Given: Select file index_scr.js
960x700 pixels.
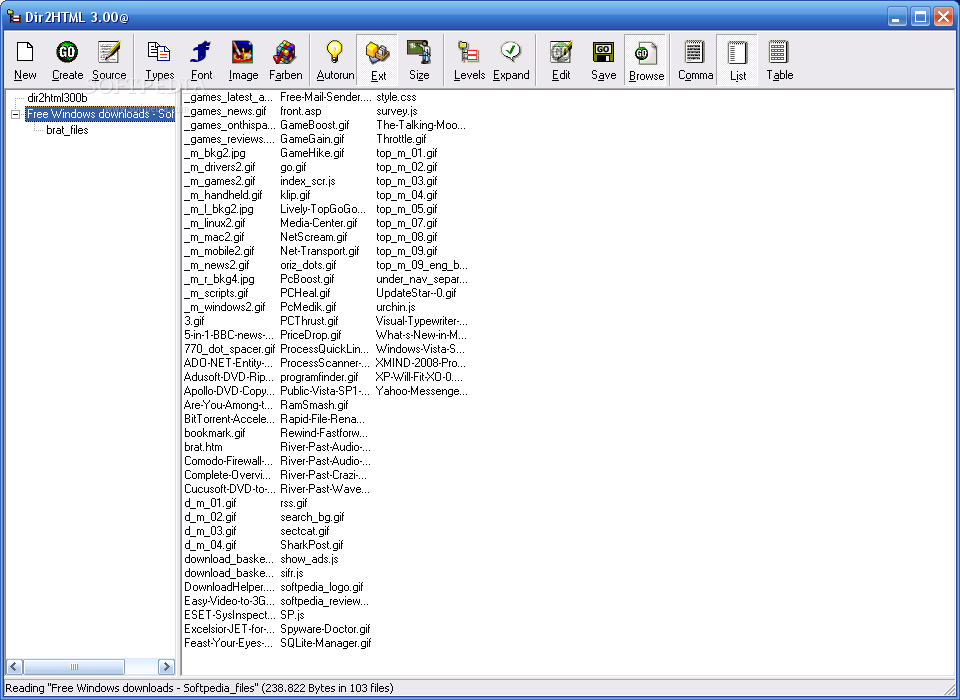Looking at the screenshot, I should (308, 181).
